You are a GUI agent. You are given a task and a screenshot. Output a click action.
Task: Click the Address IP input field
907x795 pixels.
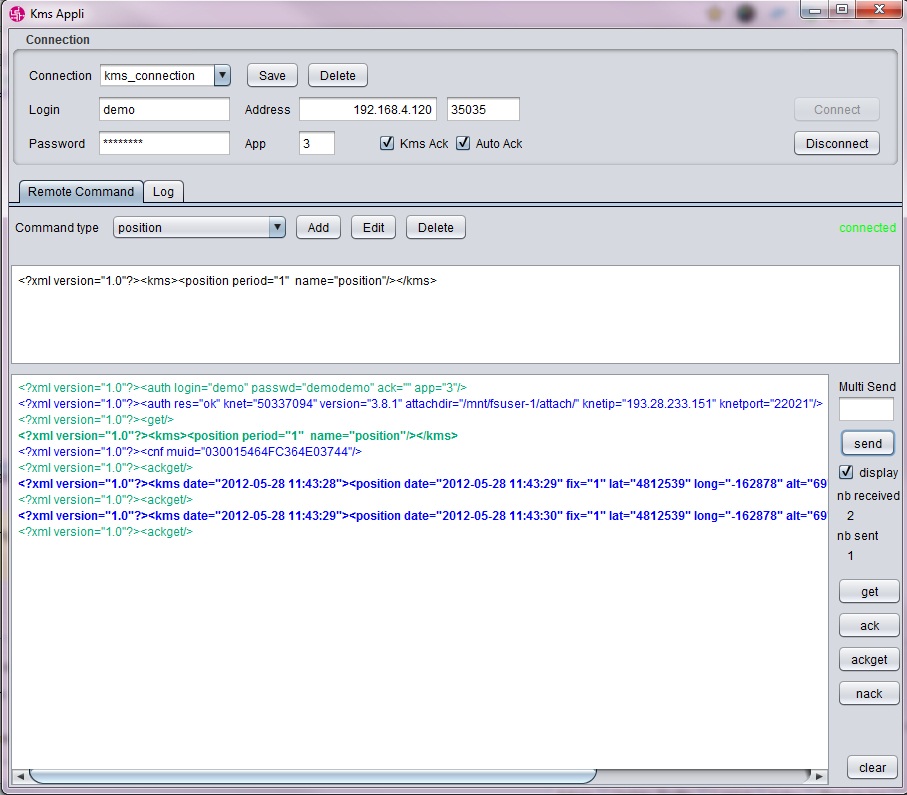tap(368, 109)
